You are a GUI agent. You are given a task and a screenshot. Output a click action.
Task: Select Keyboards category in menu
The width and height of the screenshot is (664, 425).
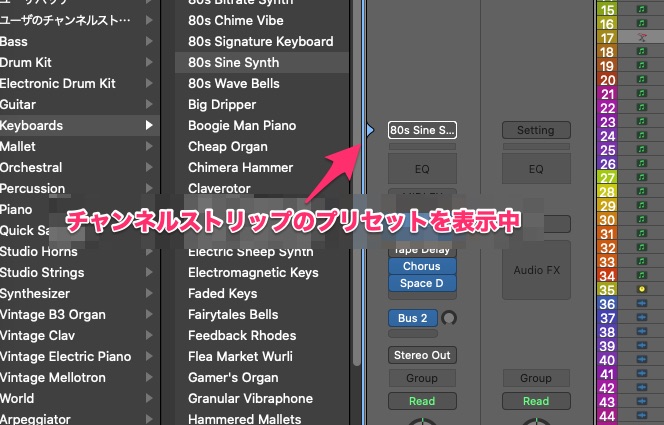[x=80, y=125]
